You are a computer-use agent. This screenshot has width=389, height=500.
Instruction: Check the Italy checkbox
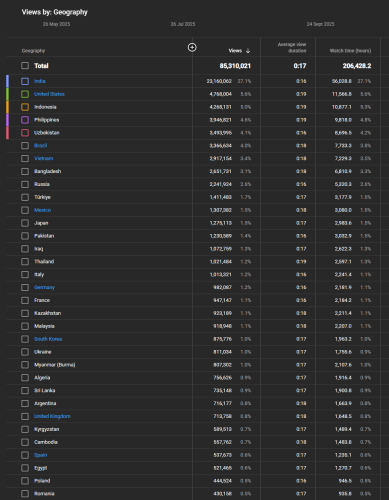25,275
